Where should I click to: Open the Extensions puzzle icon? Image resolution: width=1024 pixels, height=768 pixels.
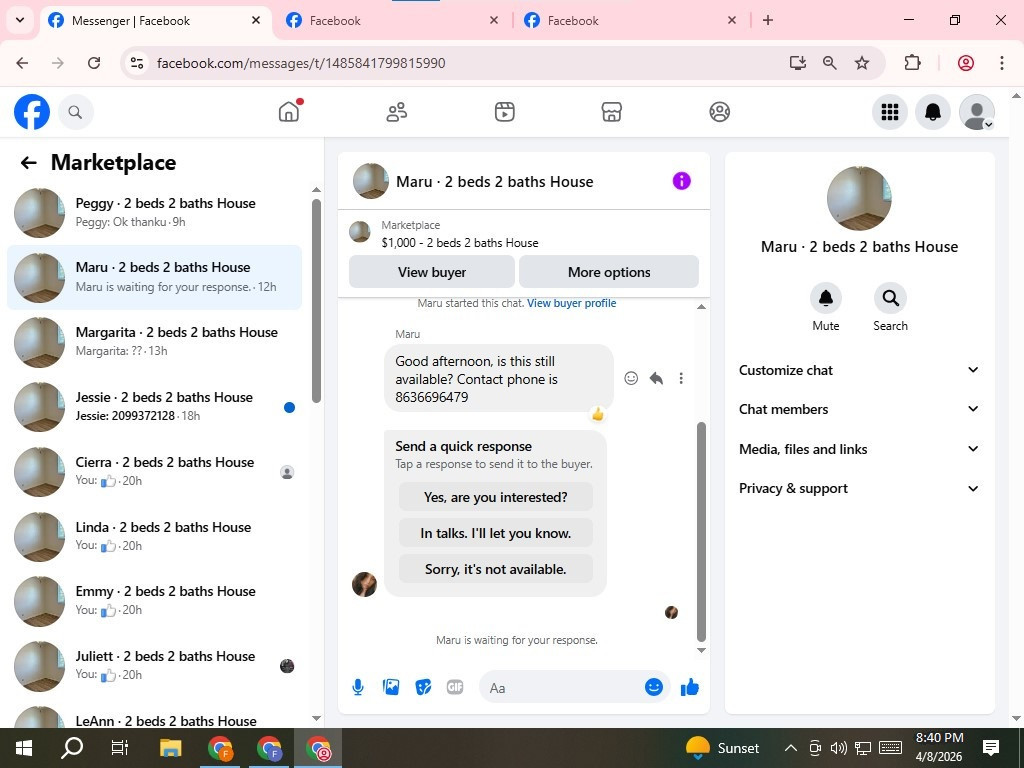click(912, 63)
